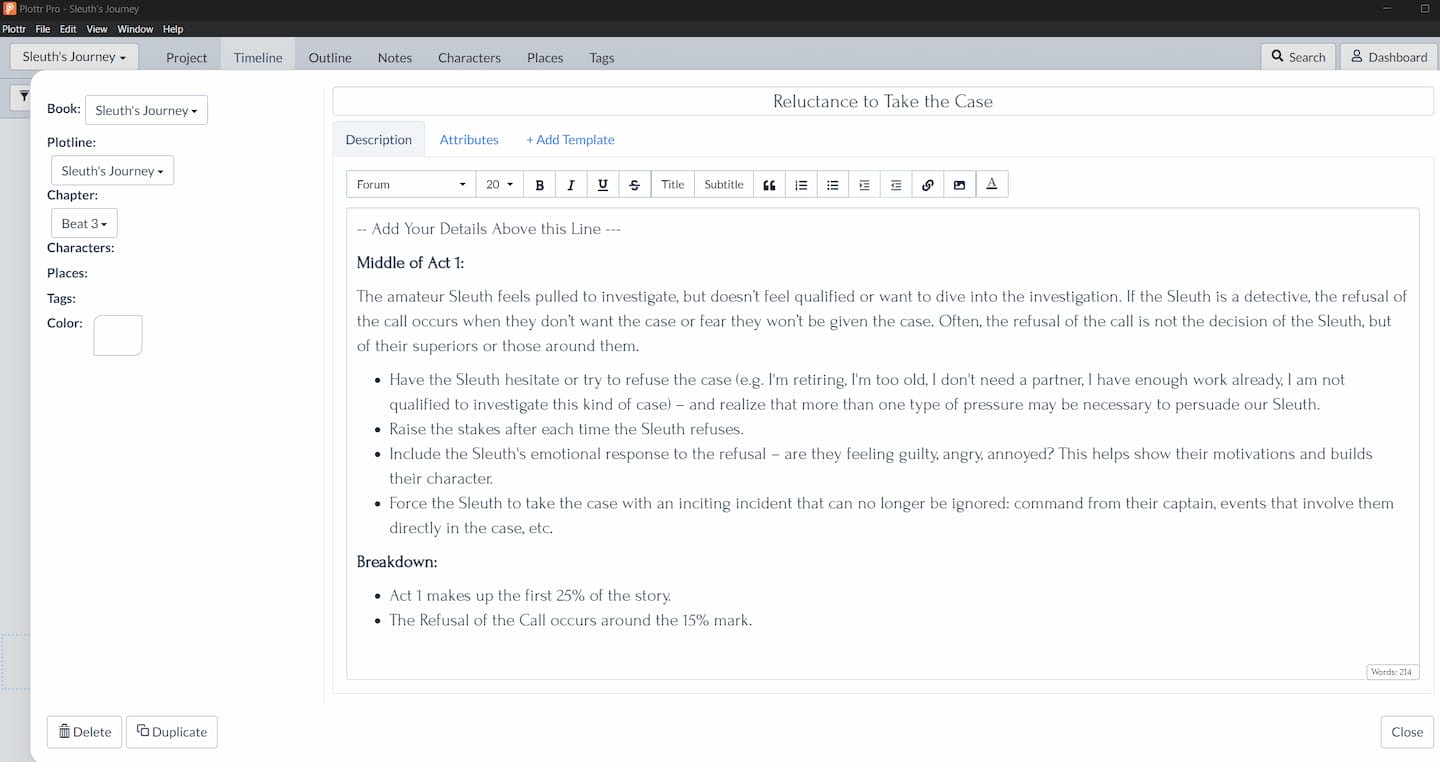Click the Close button
Image resolution: width=1440 pixels, height=762 pixels.
1406,732
